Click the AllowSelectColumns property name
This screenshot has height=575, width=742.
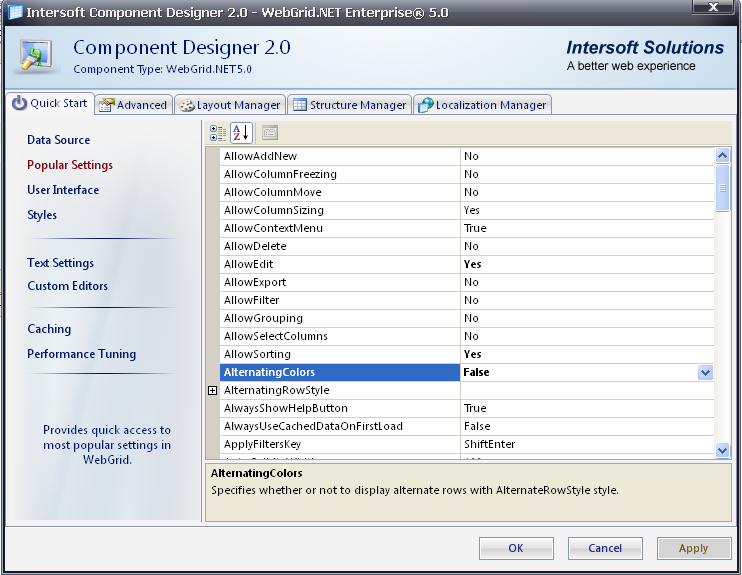276,336
